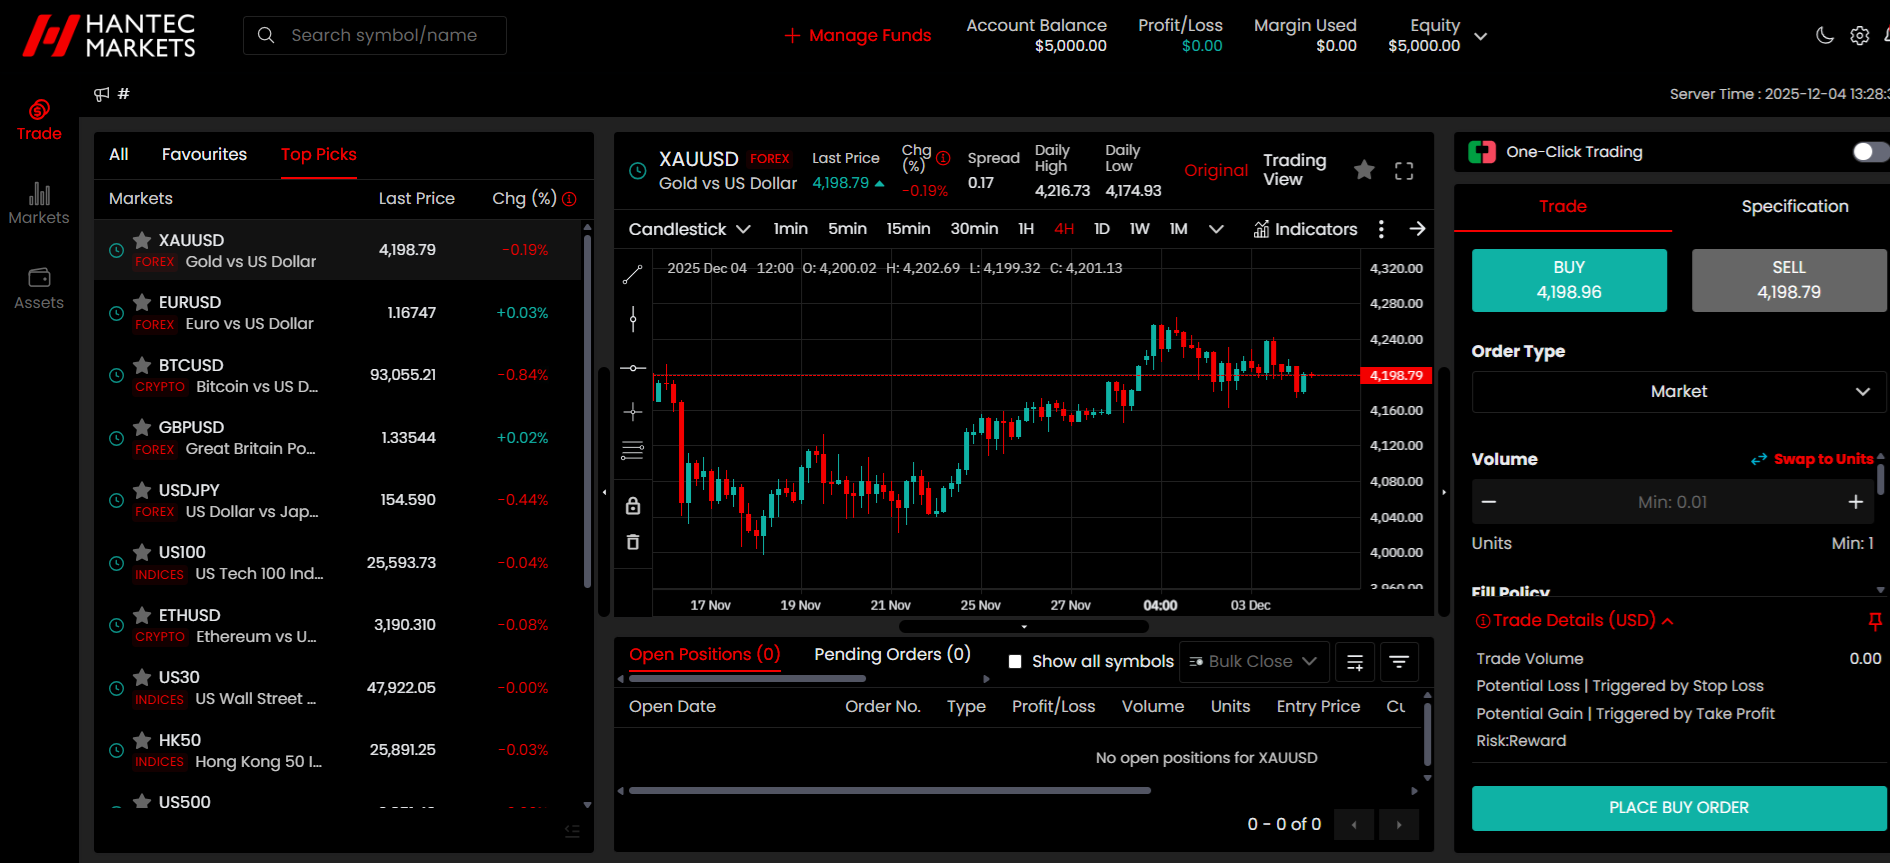Click Manage Funds link
The image size is (1890, 863).
pos(858,36)
